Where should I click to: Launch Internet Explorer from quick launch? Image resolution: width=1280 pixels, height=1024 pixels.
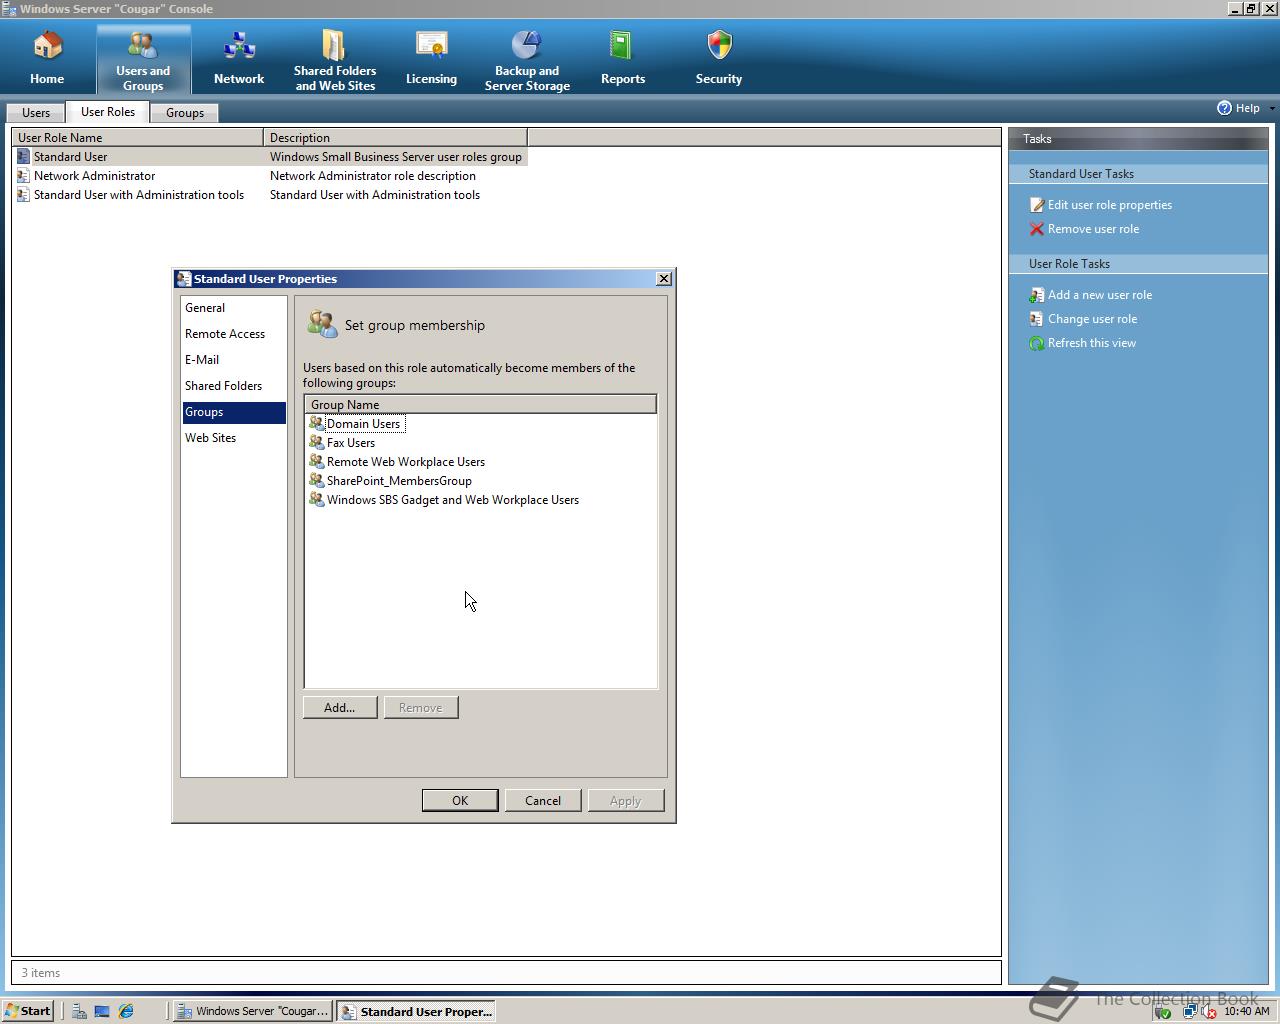tap(126, 1011)
